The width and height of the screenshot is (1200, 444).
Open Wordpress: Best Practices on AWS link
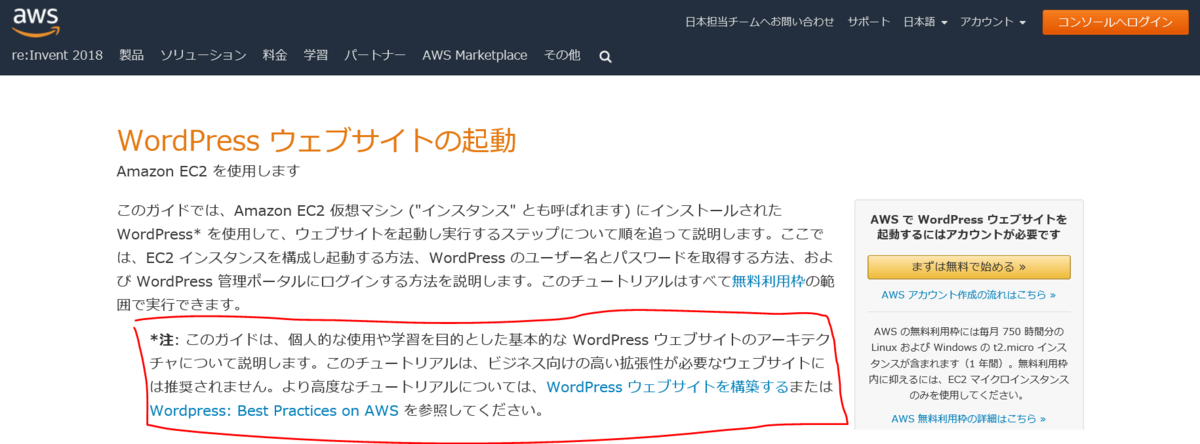pyautogui.click(x=275, y=410)
